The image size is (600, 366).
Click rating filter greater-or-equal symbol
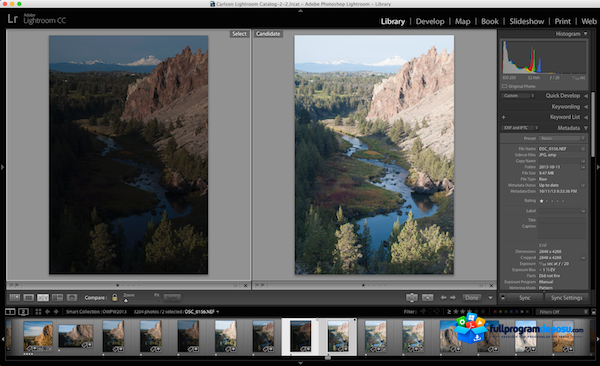(x=449, y=312)
